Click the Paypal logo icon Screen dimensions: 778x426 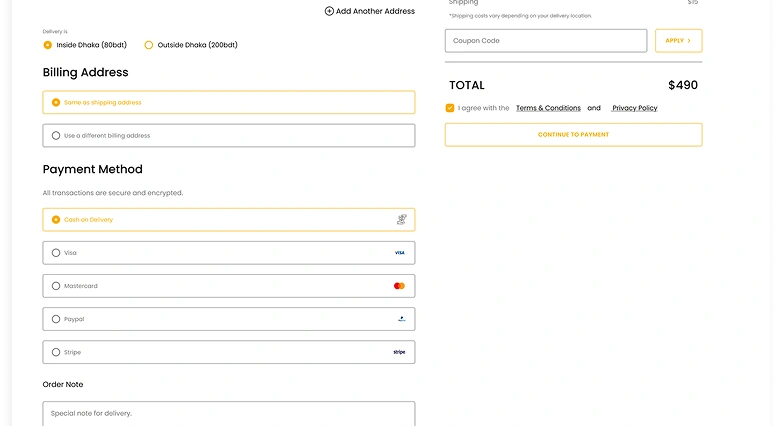click(x=401, y=319)
